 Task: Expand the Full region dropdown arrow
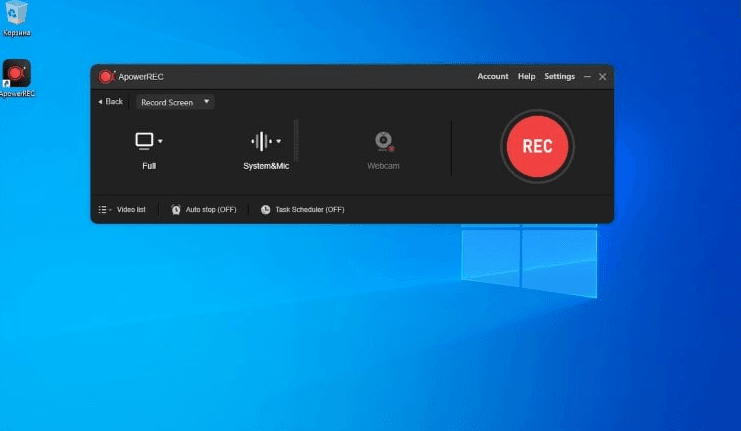tap(161, 141)
